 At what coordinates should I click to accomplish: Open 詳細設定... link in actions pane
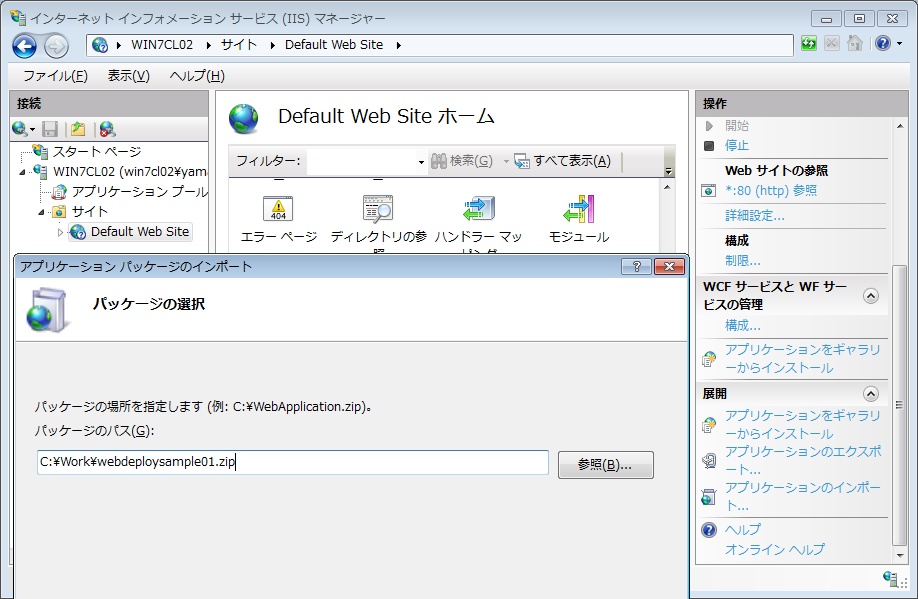755,215
